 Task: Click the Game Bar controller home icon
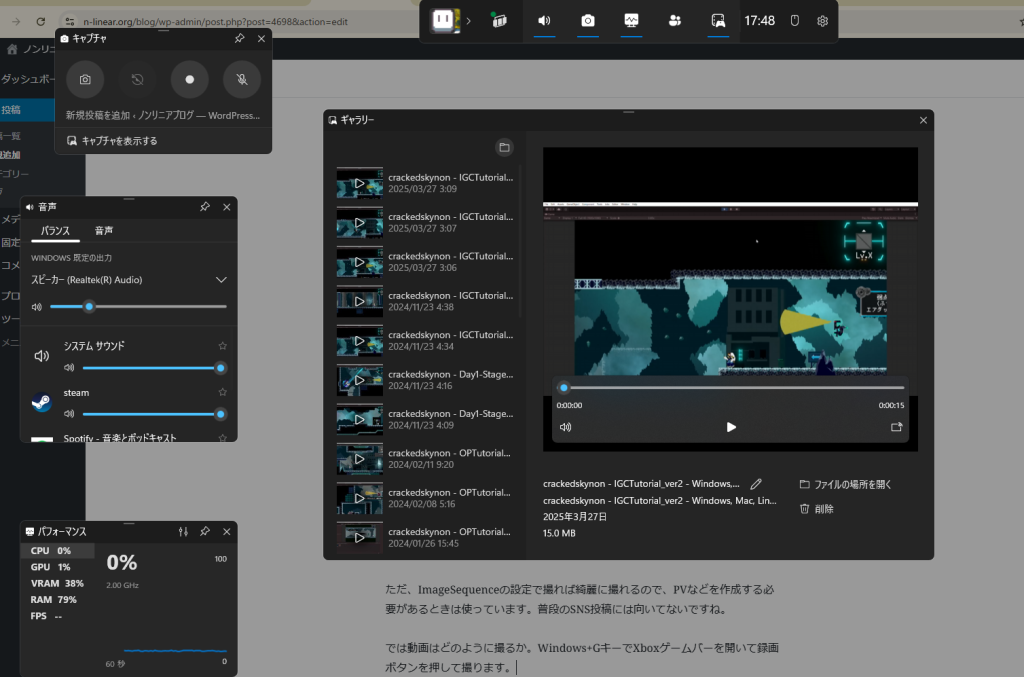pyautogui.click(x=444, y=20)
